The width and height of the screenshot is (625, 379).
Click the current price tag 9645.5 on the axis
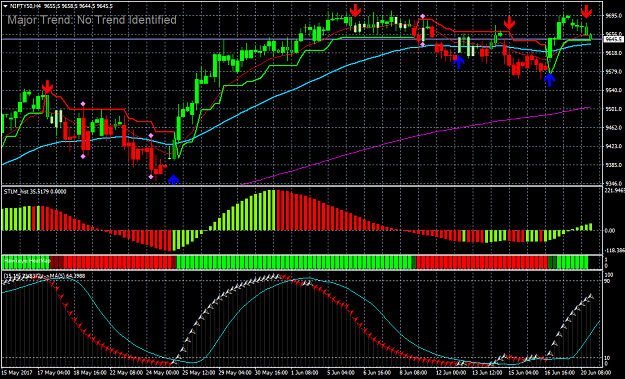[x=613, y=39]
